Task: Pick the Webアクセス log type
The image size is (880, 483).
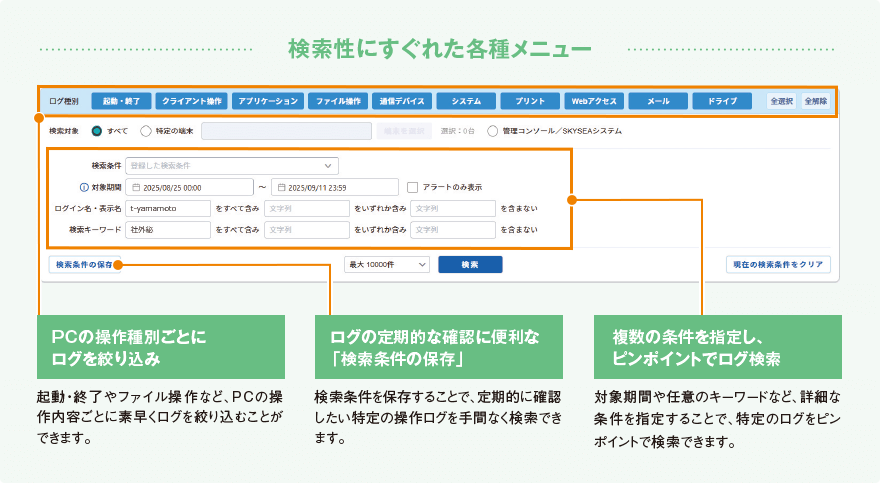Action: pos(595,101)
